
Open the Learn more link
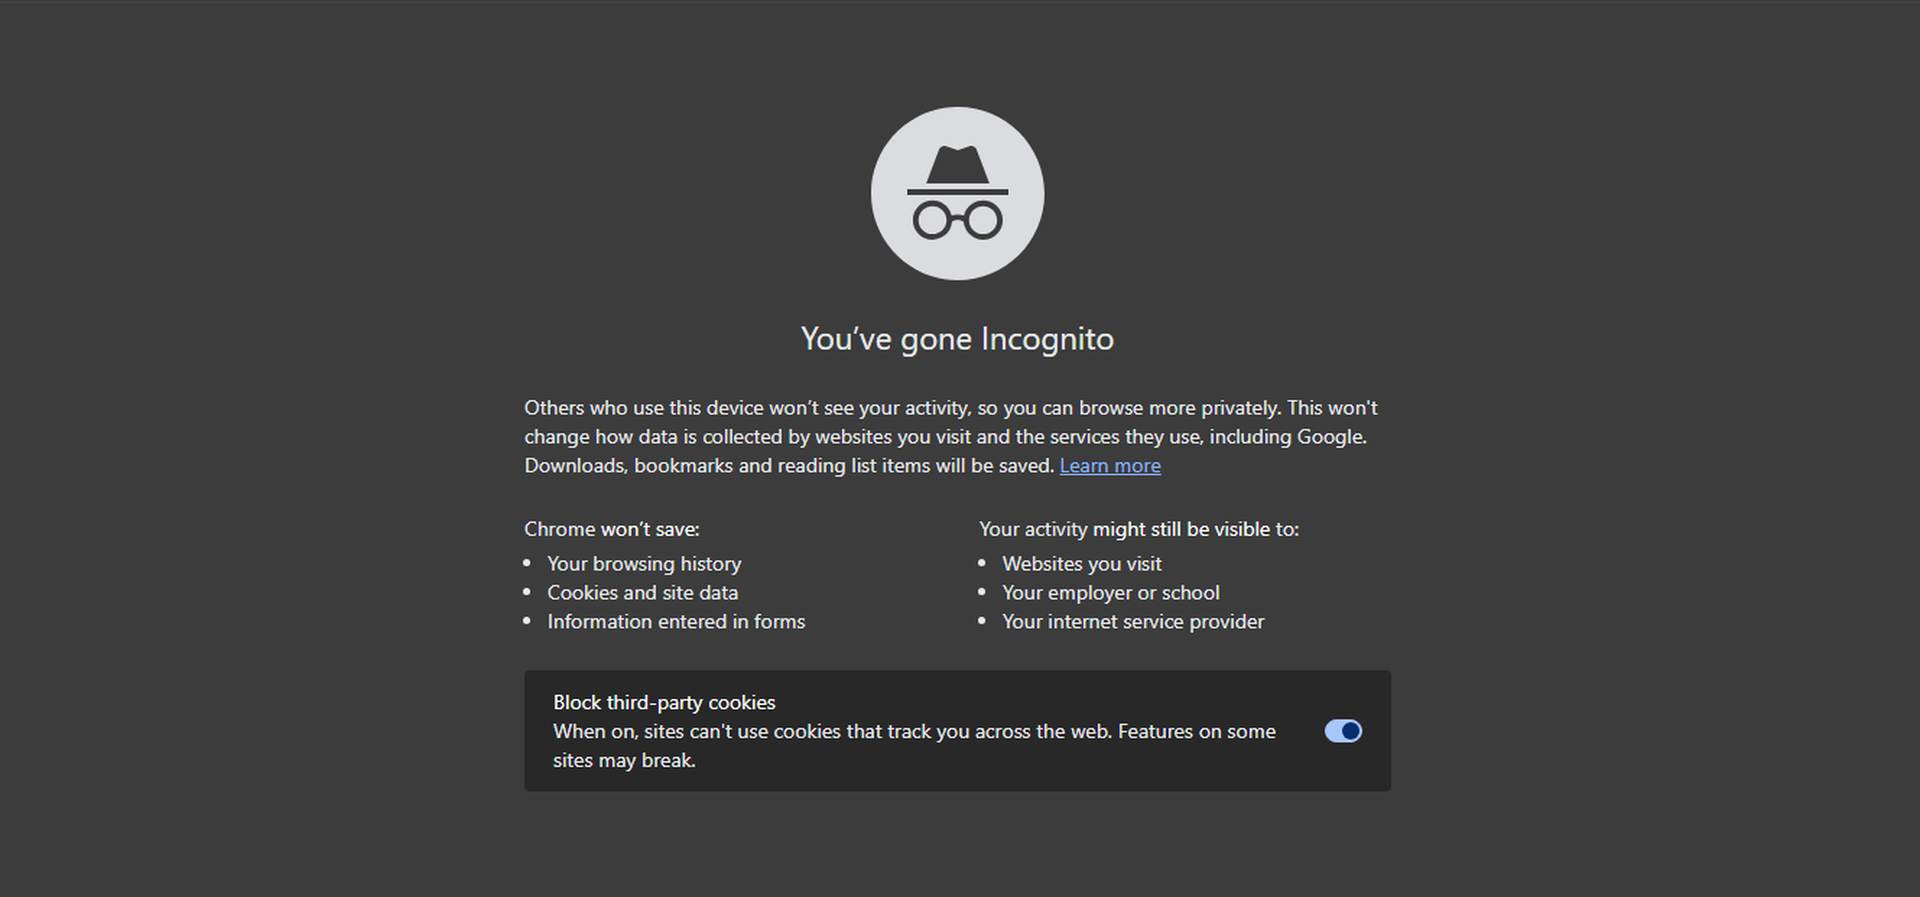tap(1110, 466)
